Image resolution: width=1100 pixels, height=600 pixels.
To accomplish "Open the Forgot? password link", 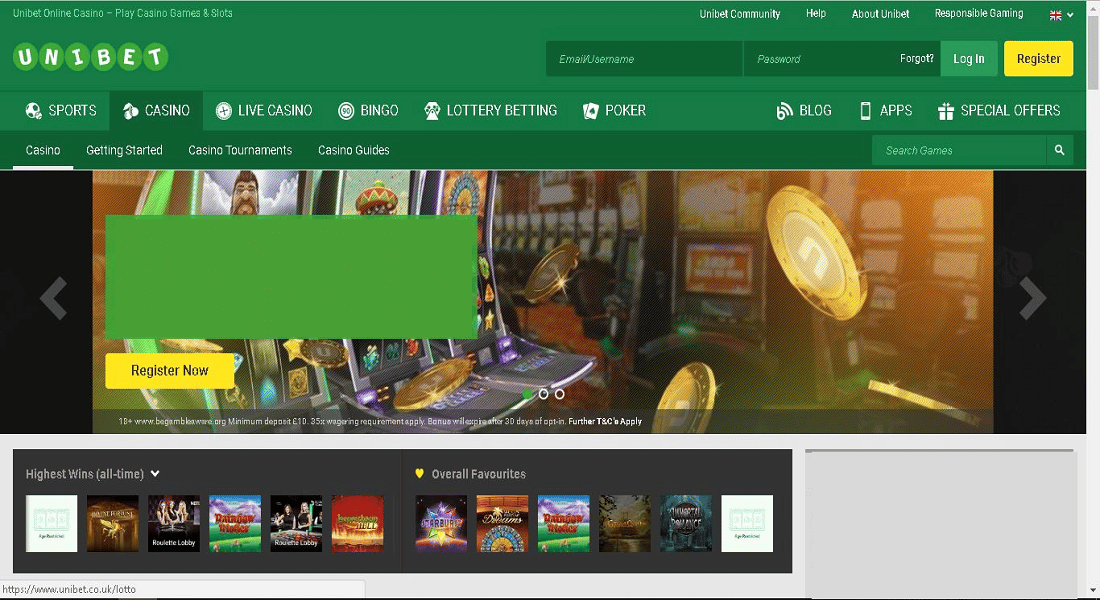I will [916, 58].
